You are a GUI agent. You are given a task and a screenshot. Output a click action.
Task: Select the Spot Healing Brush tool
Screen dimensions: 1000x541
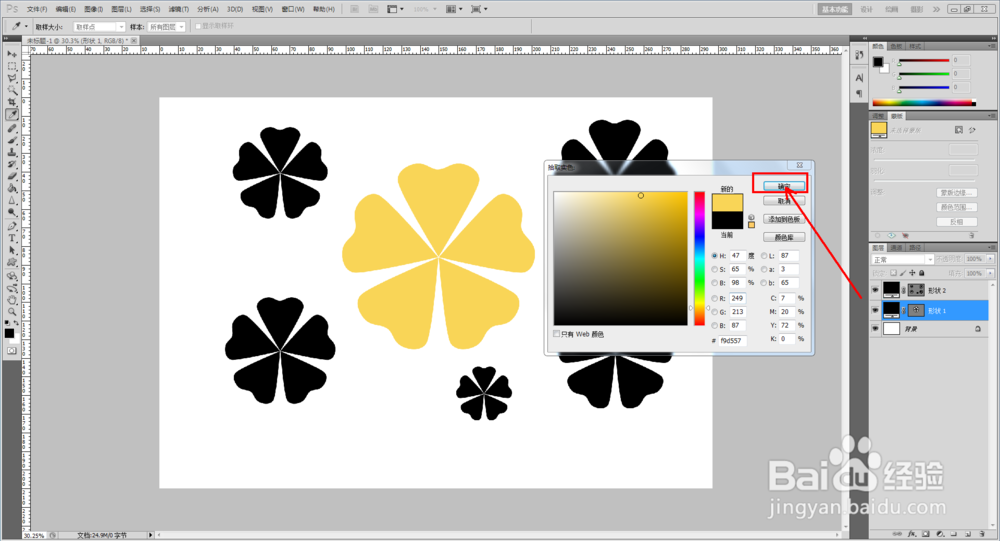click(x=11, y=128)
